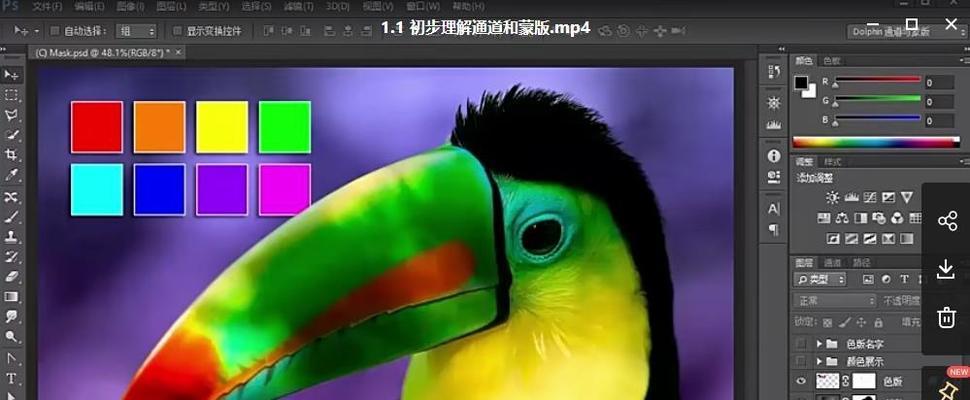The width and height of the screenshot is (970, 400).
Task: Add Color Balance adjustment
Action: (842, 218)
